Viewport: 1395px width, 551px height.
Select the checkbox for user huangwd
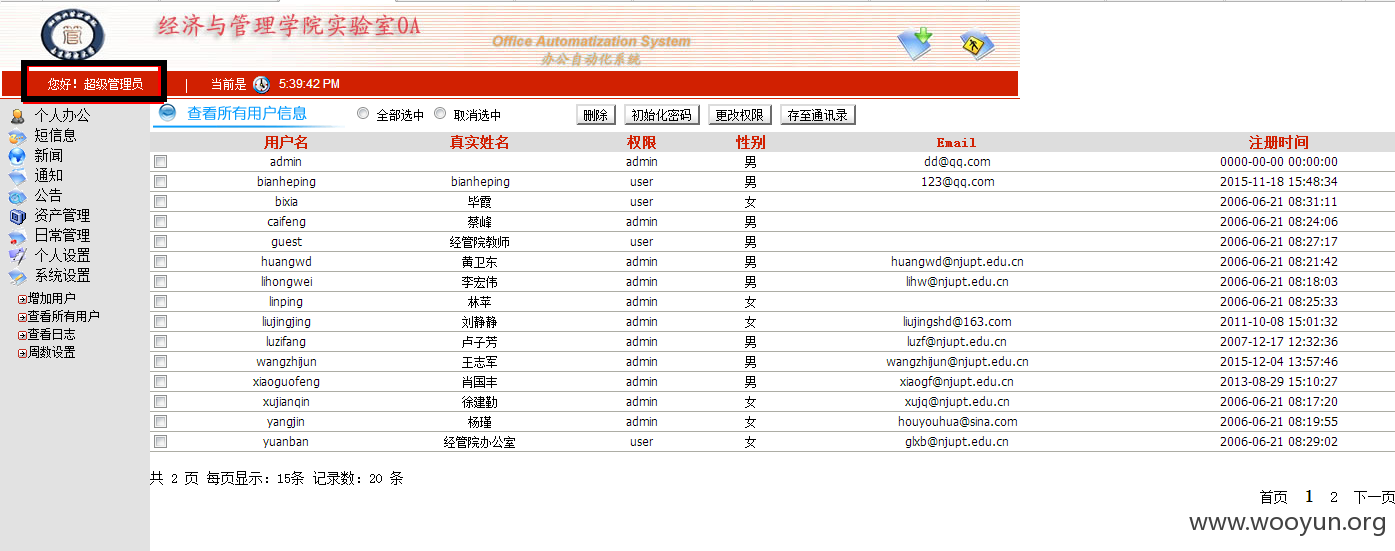[161, 262]
